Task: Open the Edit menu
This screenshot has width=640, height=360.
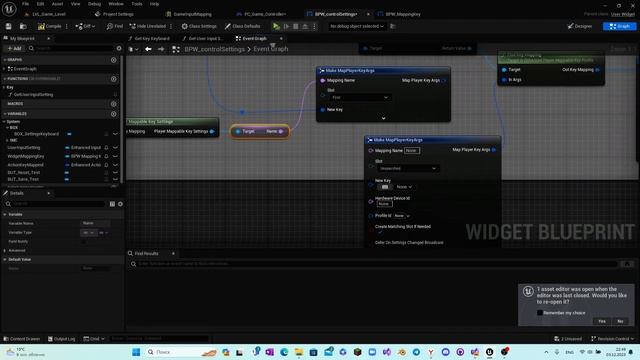Action: (x=40, y=4)
